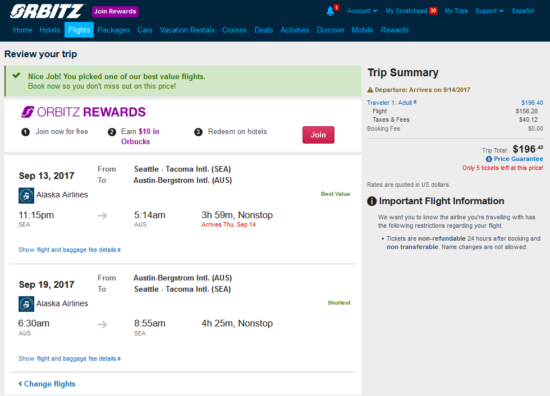Go to the Hotels navigation tab
The height and width of the screenshot is (396, 550).
tap(50, 30)
